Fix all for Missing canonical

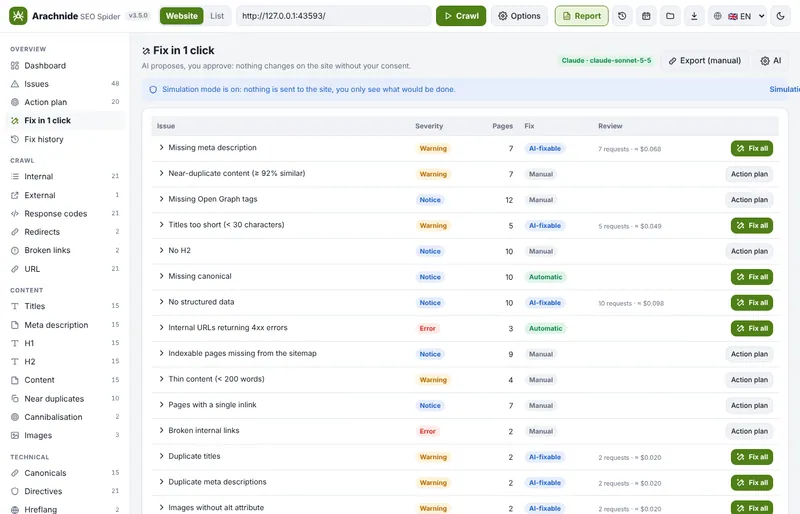[x=752, y=277]
